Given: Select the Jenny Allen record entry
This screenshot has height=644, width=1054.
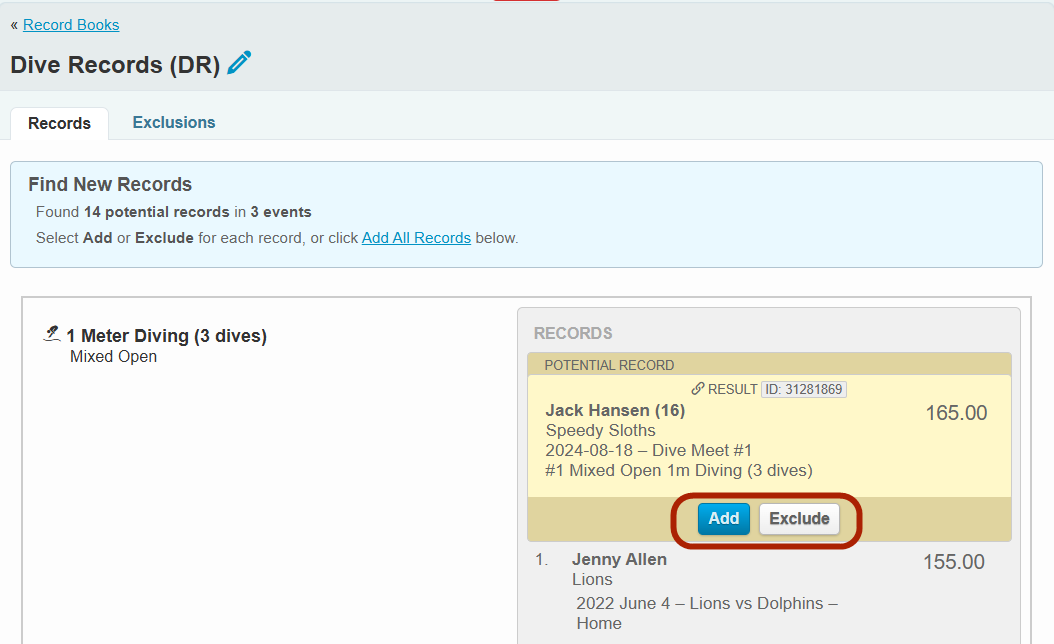Looking at the screenshot, I should click(x=619, y=559).
